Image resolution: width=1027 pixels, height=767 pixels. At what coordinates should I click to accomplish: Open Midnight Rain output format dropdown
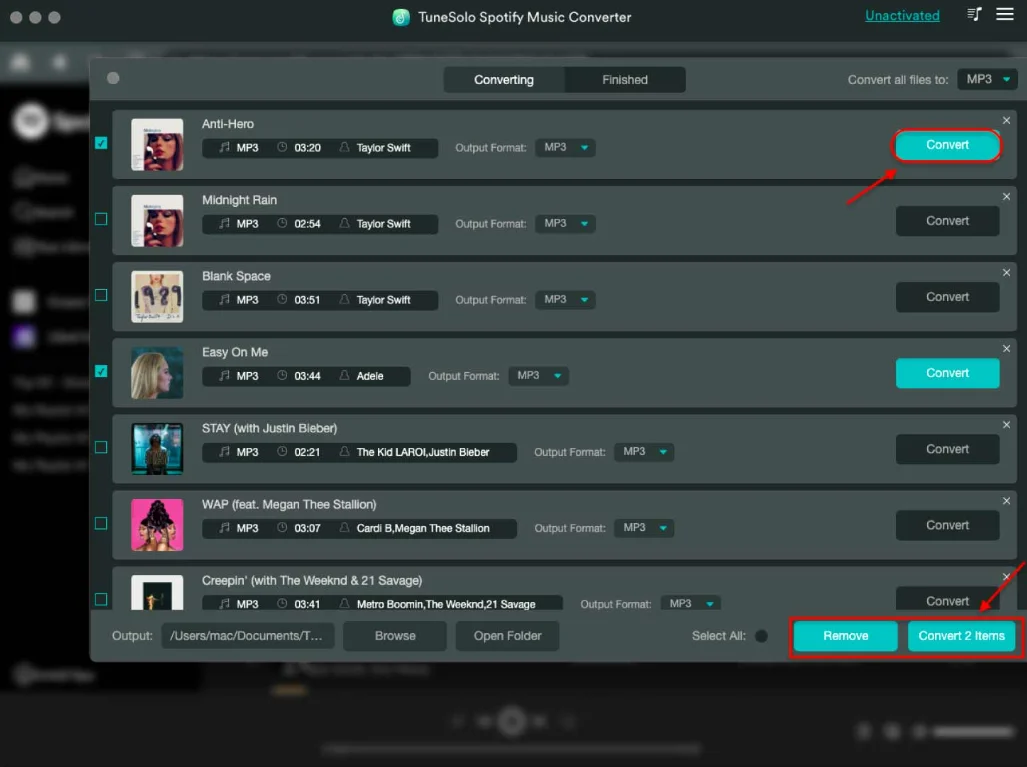tap(565, 223)
